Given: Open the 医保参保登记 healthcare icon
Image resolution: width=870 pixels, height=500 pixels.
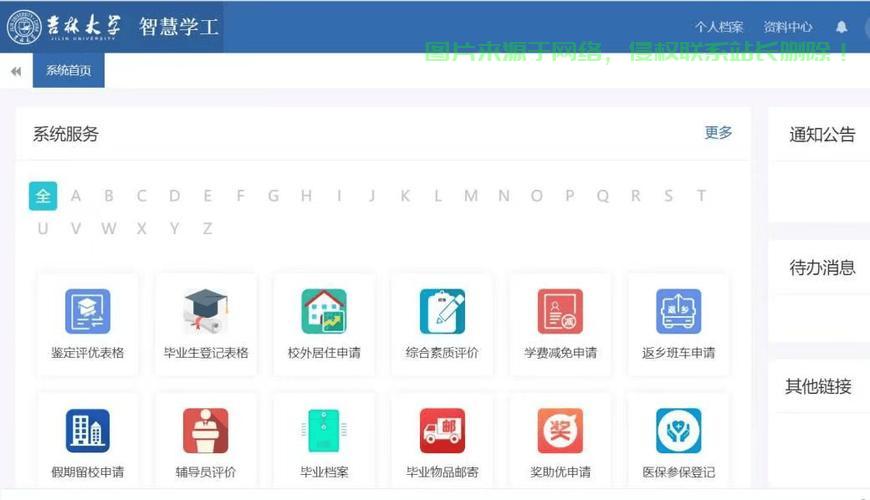Looking at the screenshot, I should point(679,431).
